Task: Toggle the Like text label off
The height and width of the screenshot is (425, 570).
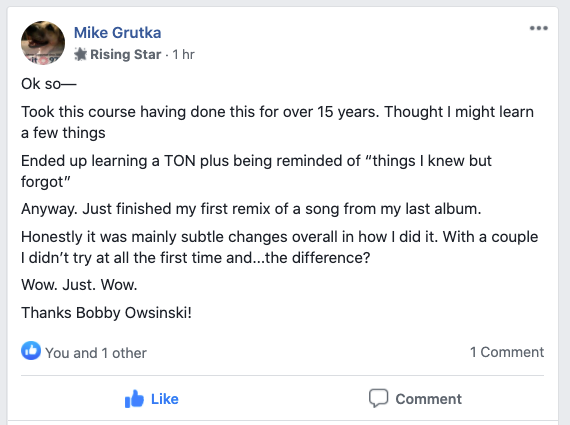Action: click(165, 399)
